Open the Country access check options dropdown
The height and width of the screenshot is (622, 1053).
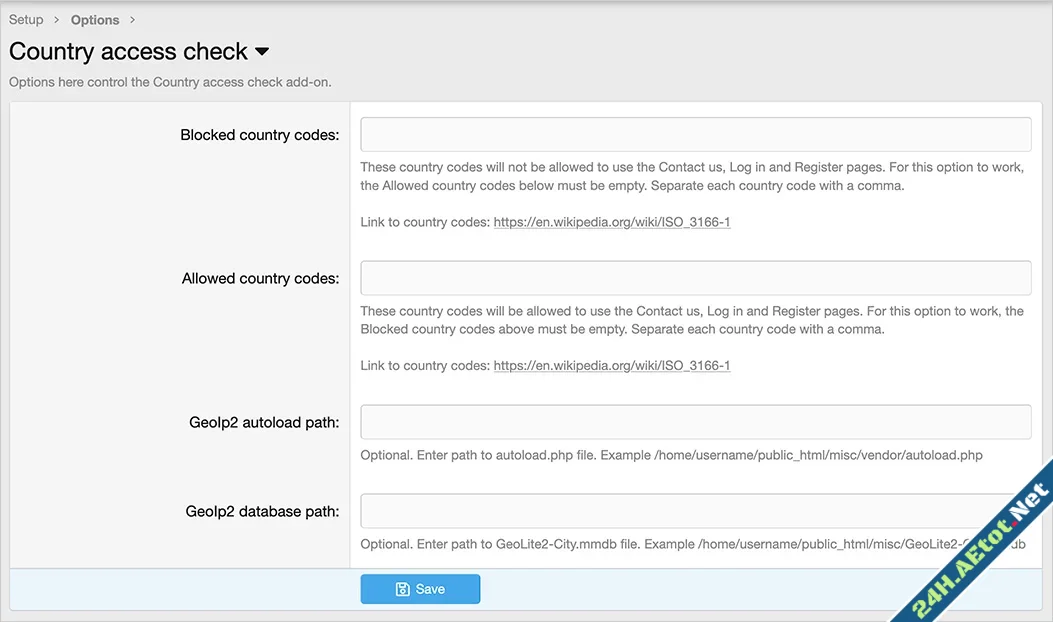[260, 52]
